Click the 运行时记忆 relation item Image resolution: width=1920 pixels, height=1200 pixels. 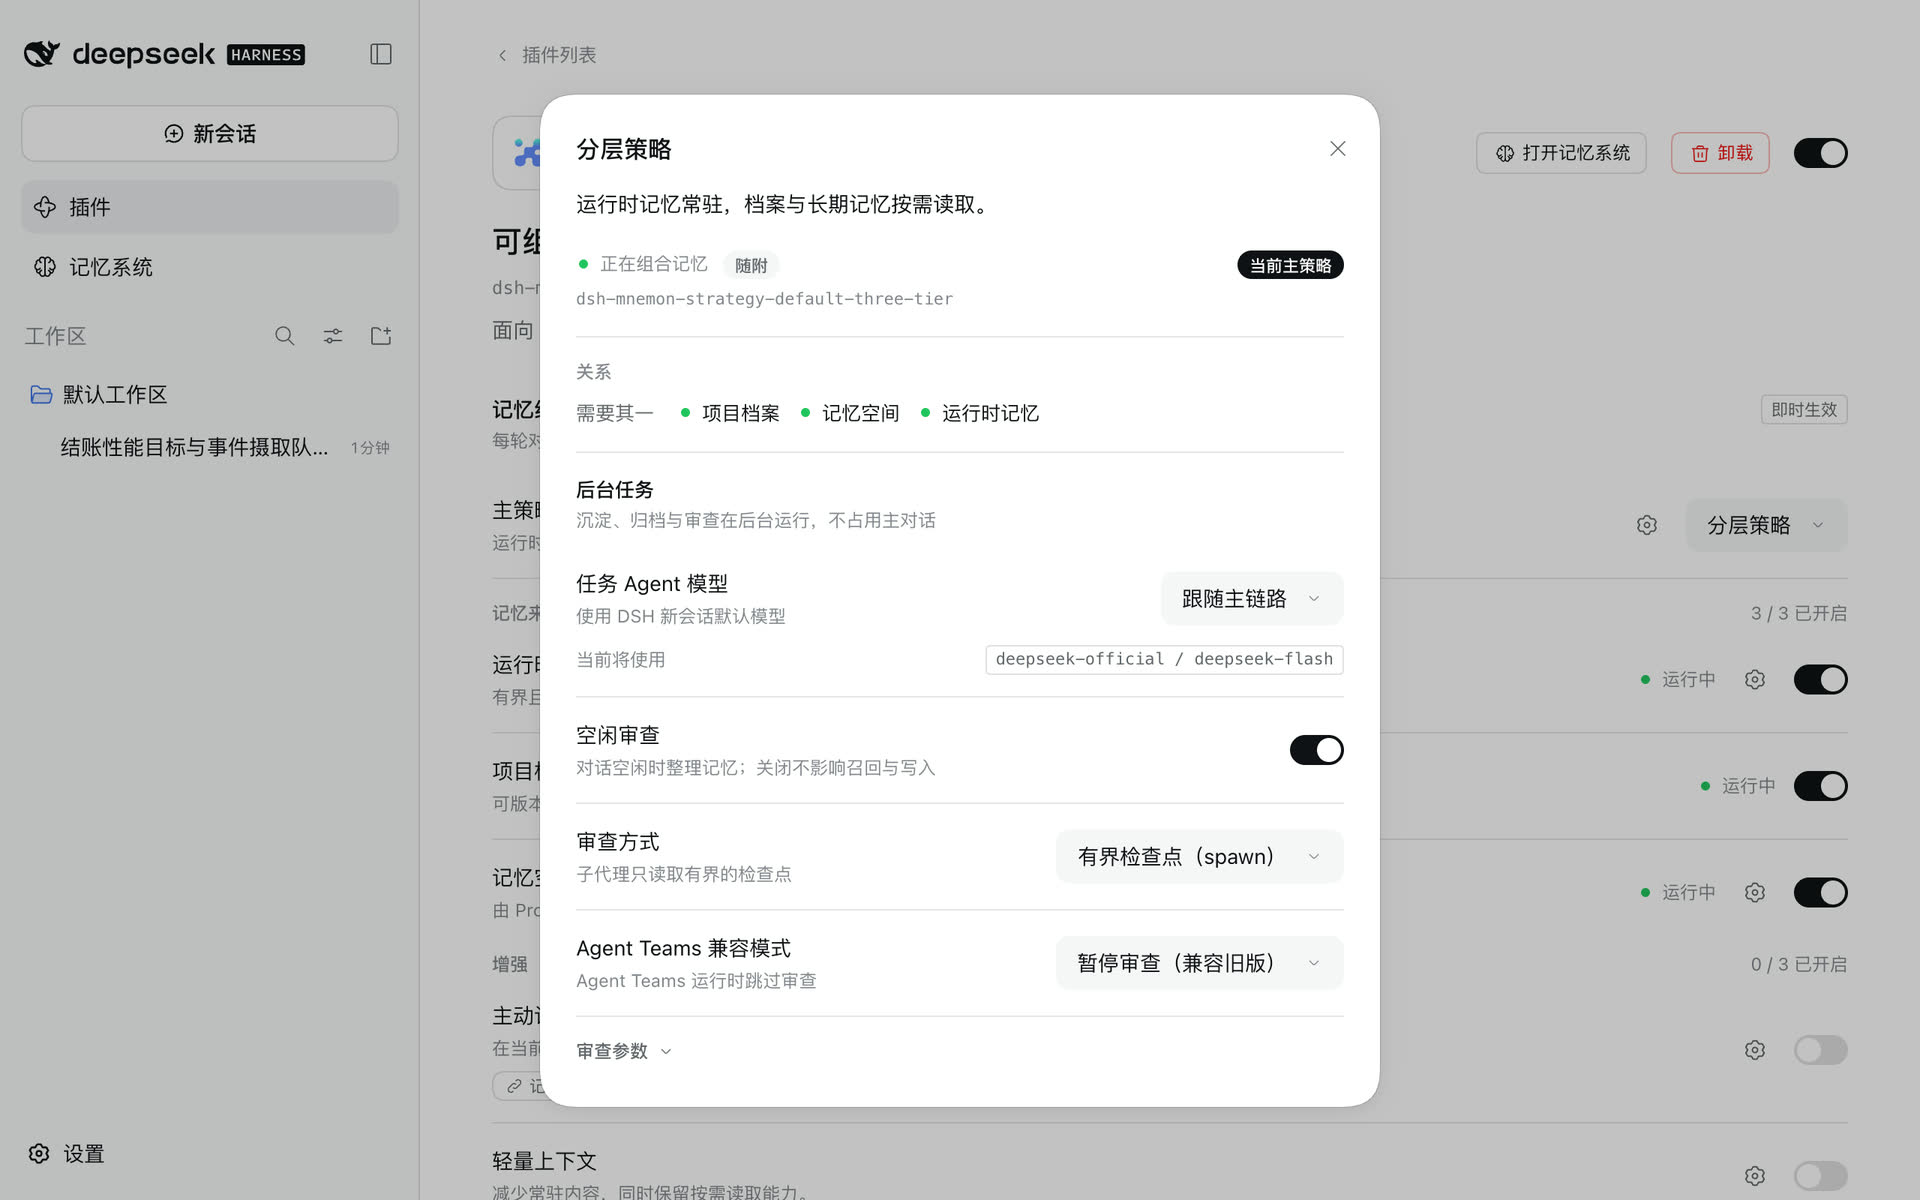980,413
